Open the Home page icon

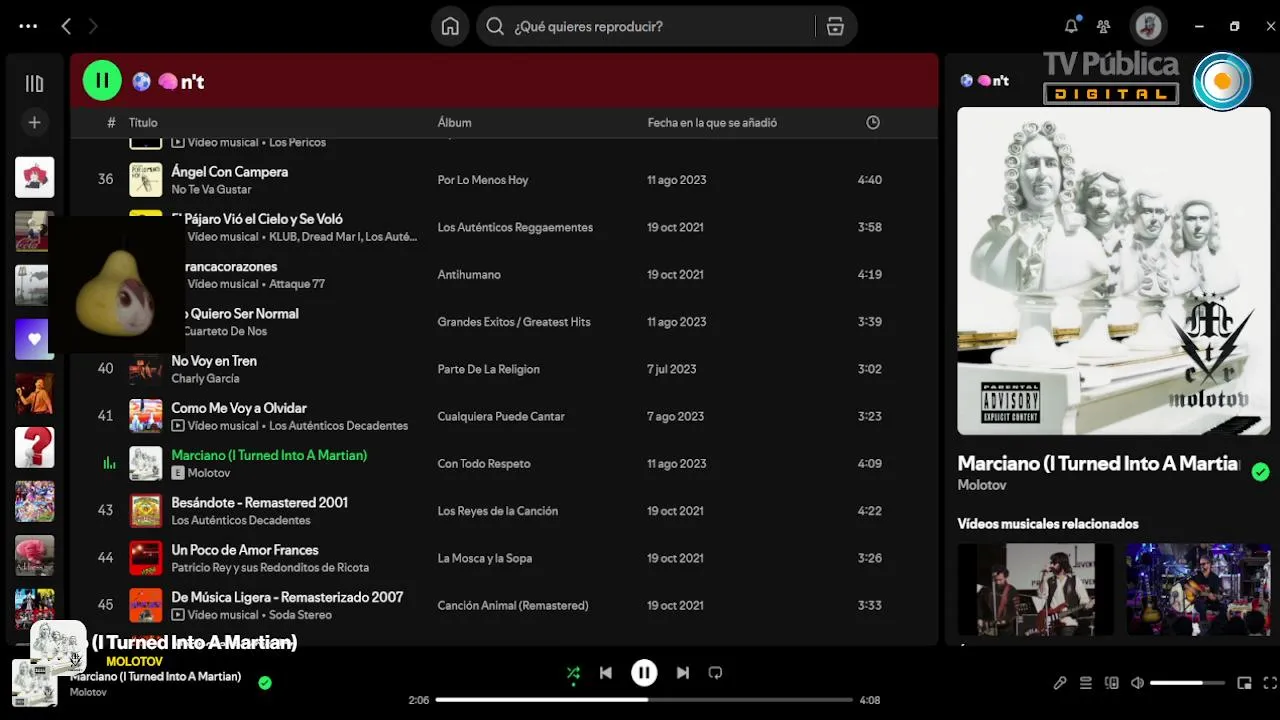click(x=450, y=27)
